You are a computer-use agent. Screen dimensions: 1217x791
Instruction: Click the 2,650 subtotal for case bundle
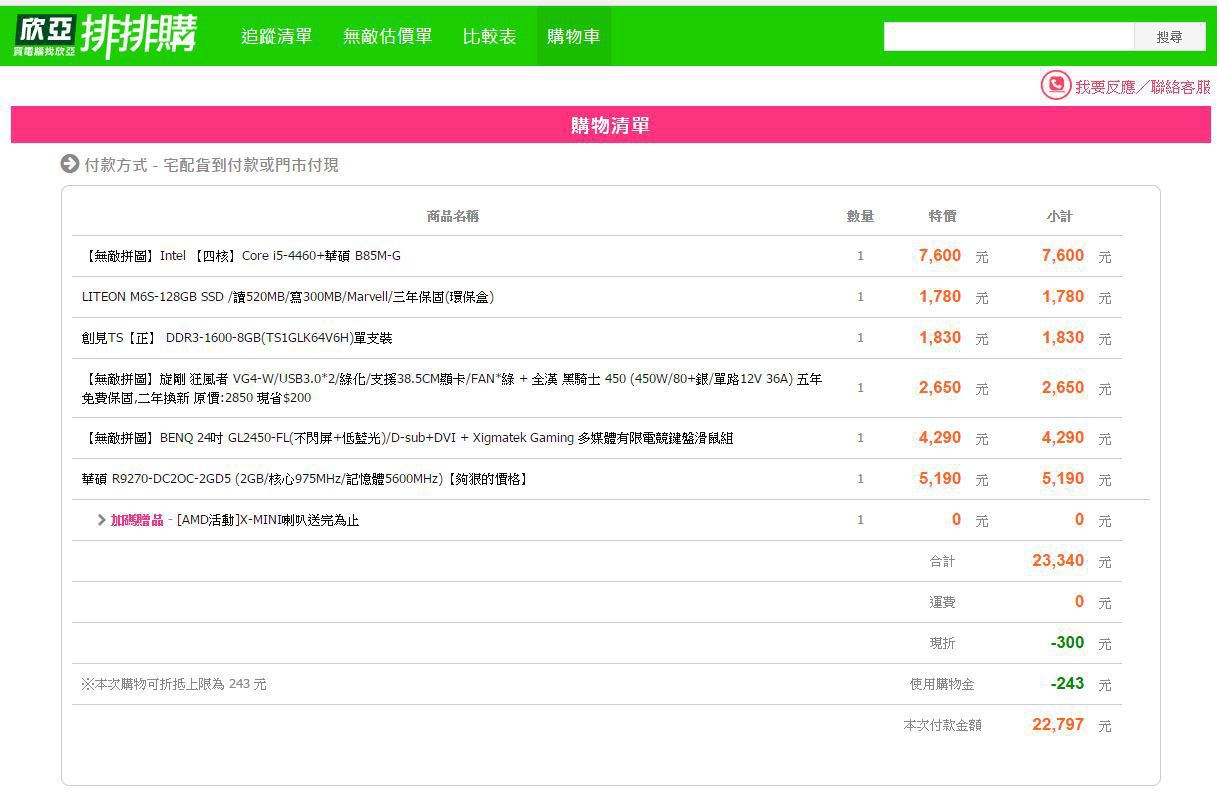(1063, 388)
